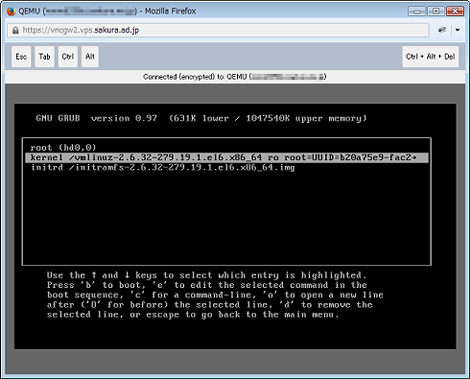Click the Firefox logo in the title bar

[x=11, y=11]
